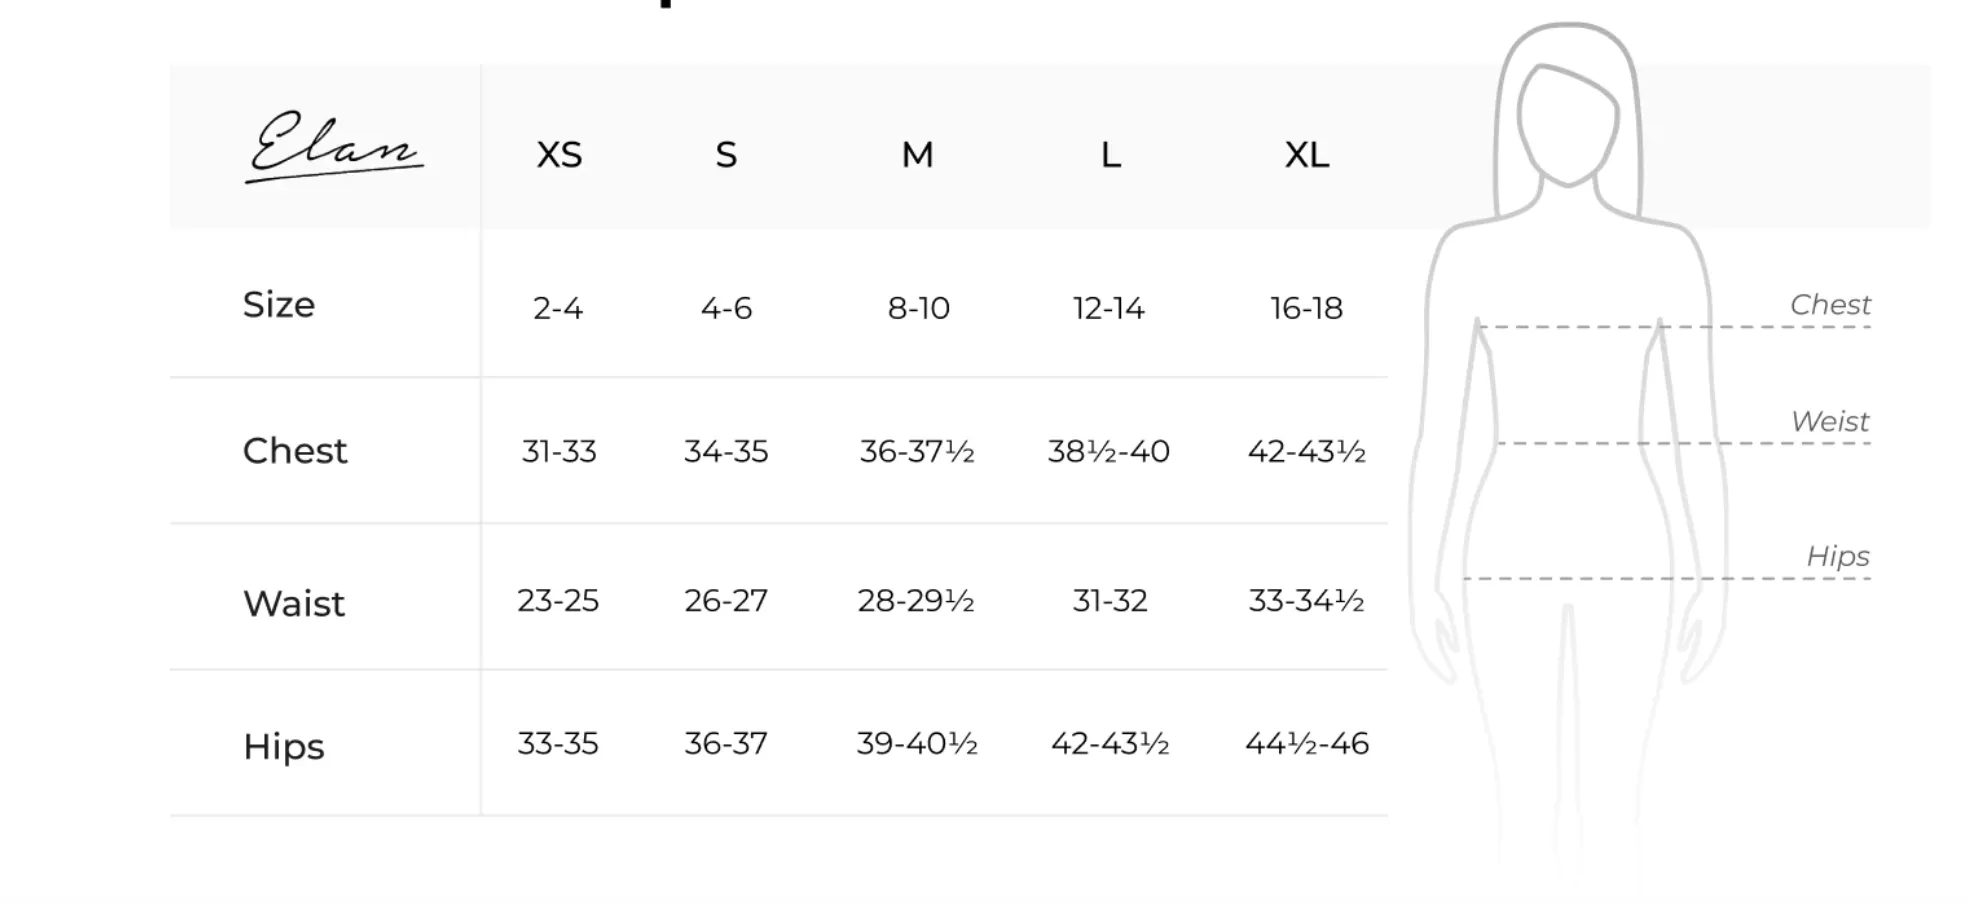Click the 2-4 size cell

(x=558, y=308)
